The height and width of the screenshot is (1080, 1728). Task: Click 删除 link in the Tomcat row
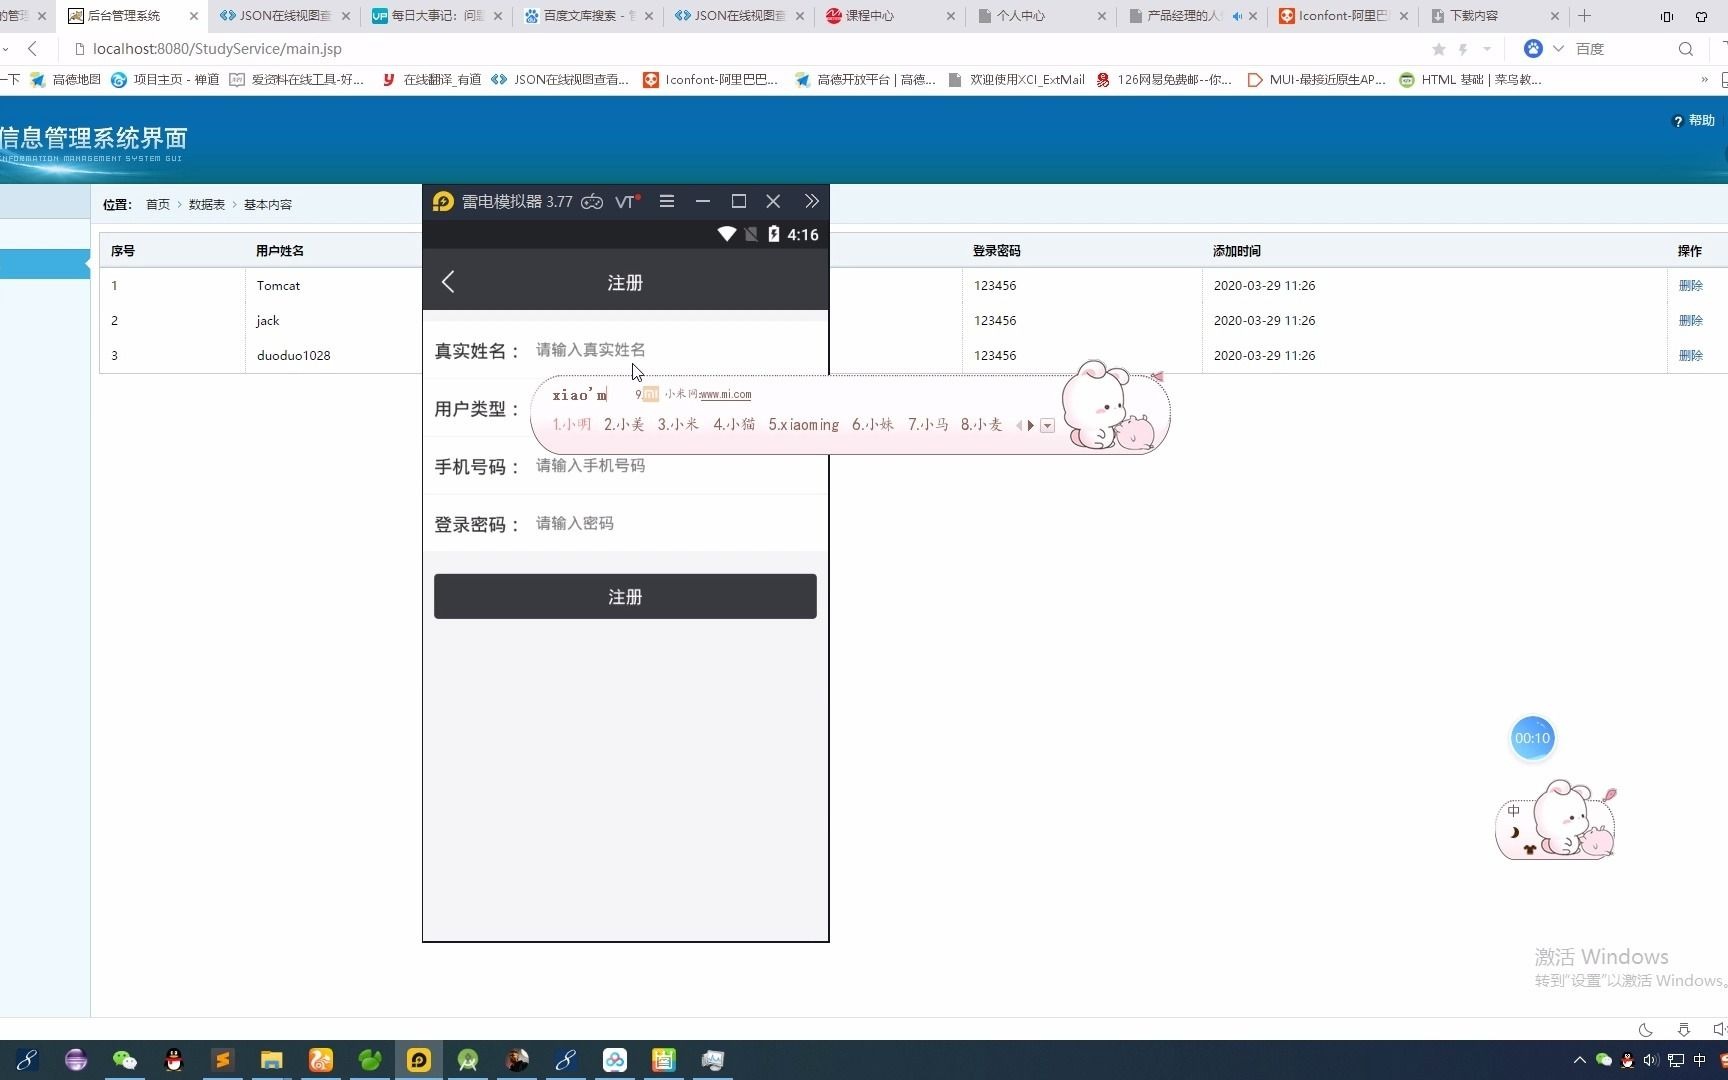[x=1691, y=285]
